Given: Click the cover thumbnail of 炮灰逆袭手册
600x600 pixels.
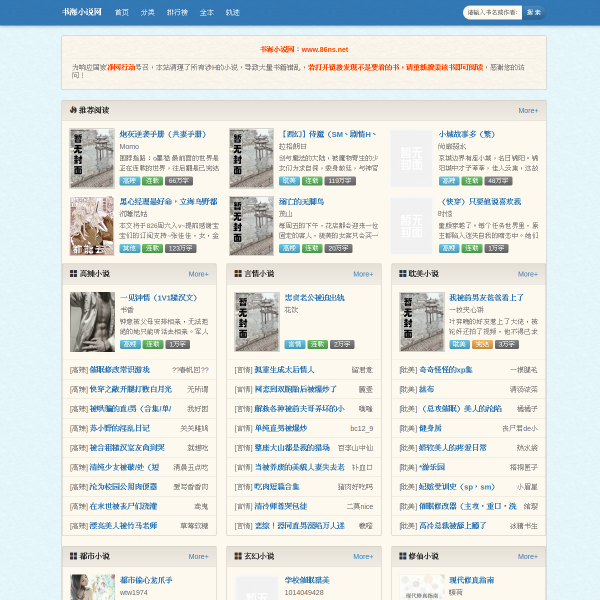Looking at the screenshot, I should pyautogui.click(x=92, y=158).
